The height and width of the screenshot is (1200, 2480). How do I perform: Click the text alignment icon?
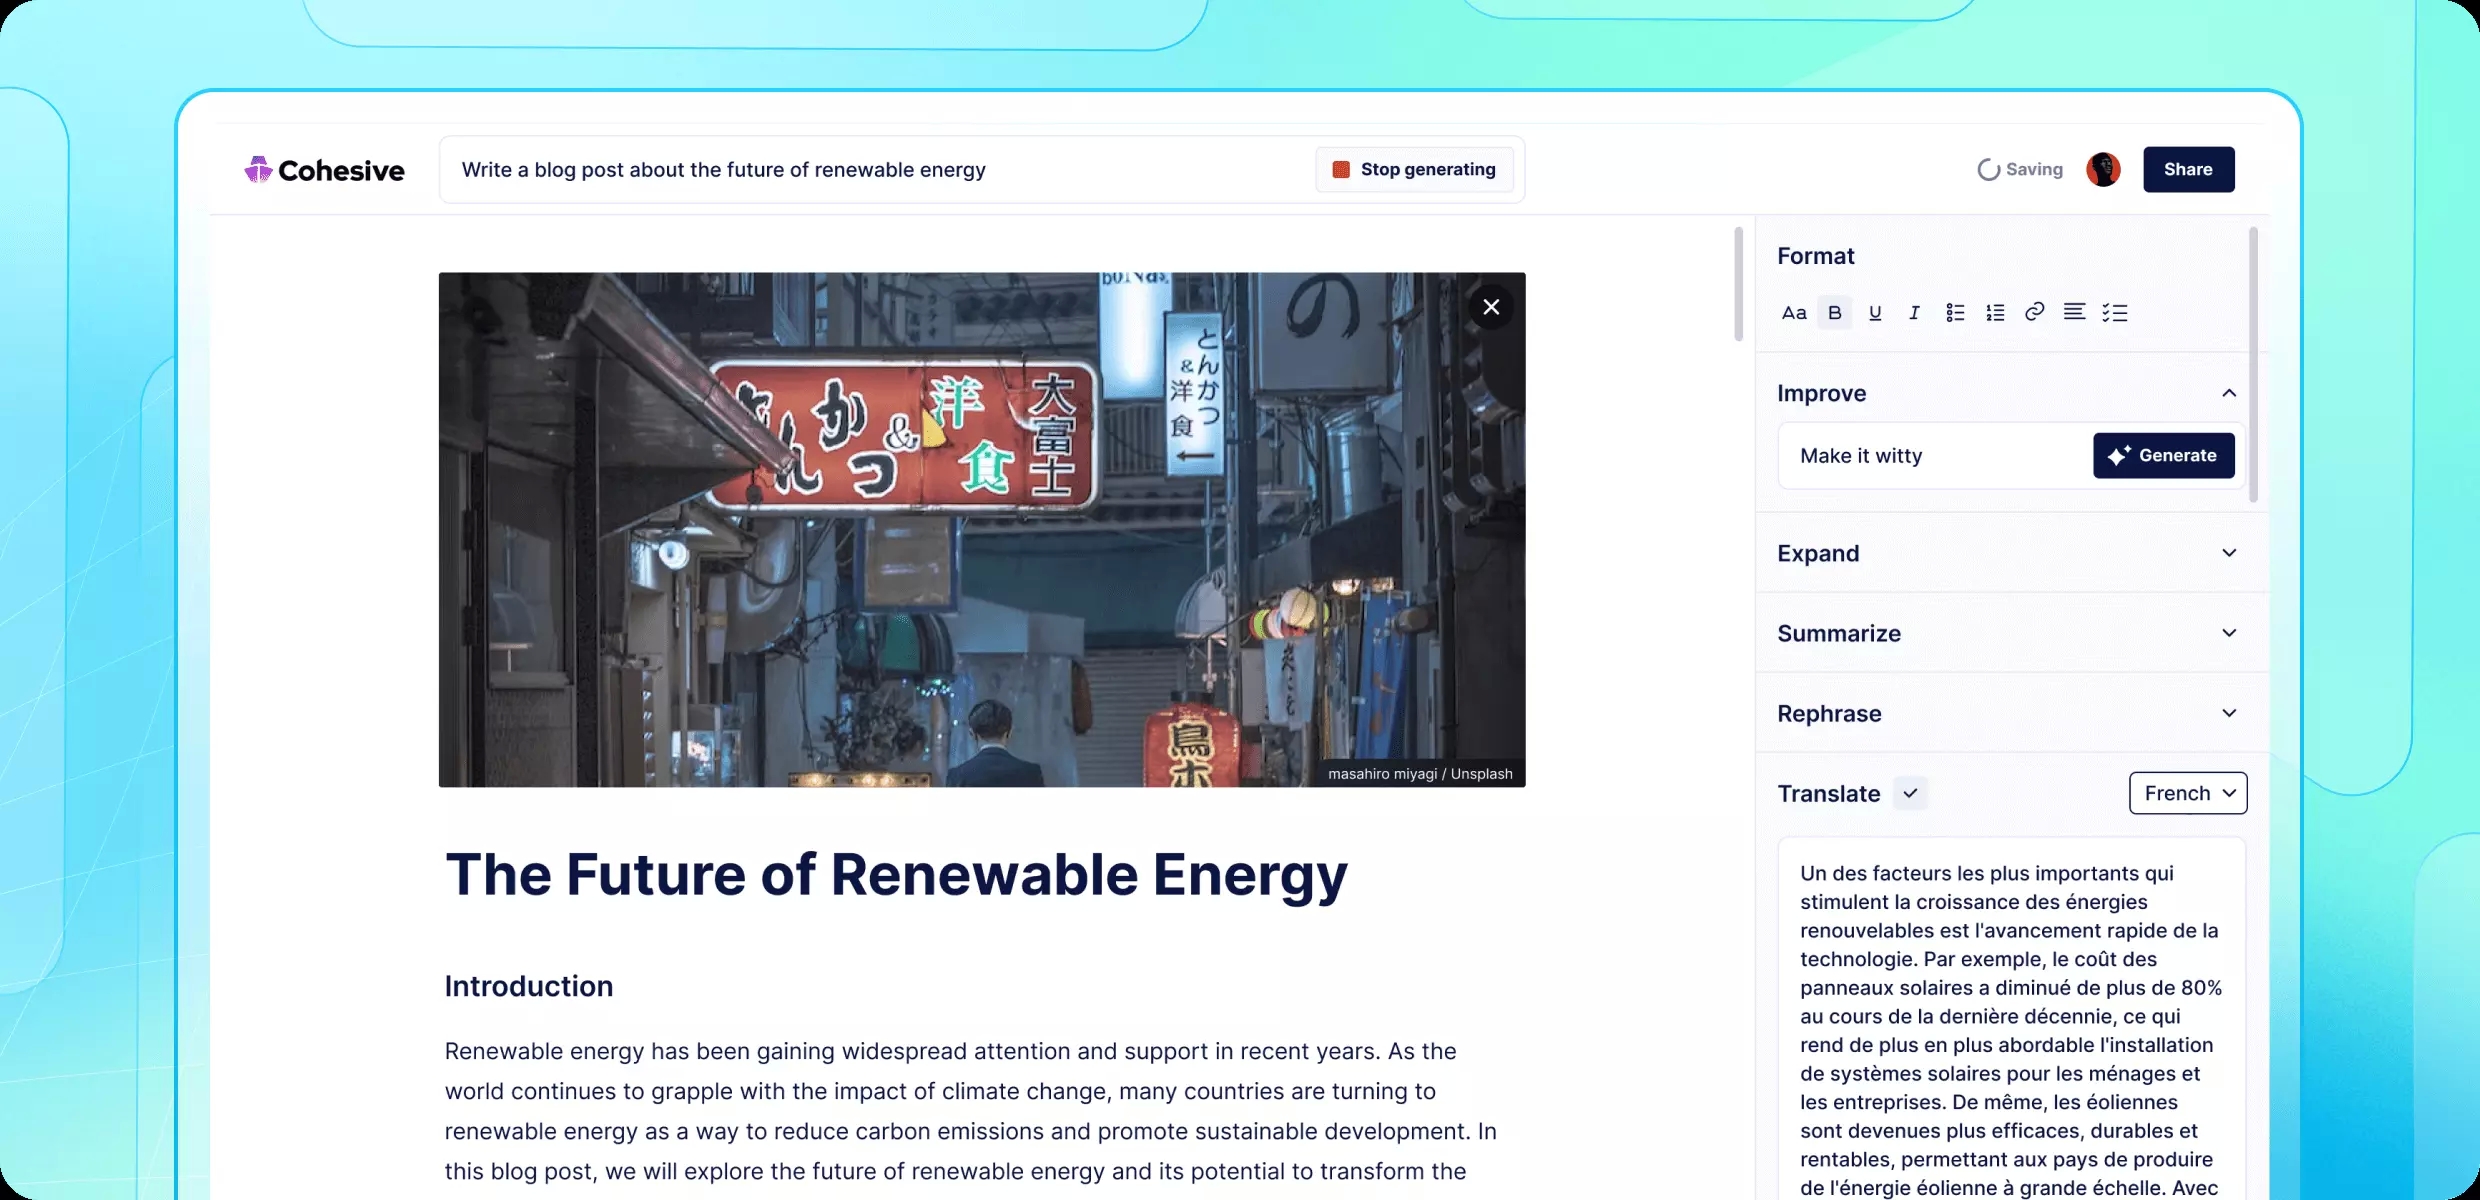tap(2075, 312)
